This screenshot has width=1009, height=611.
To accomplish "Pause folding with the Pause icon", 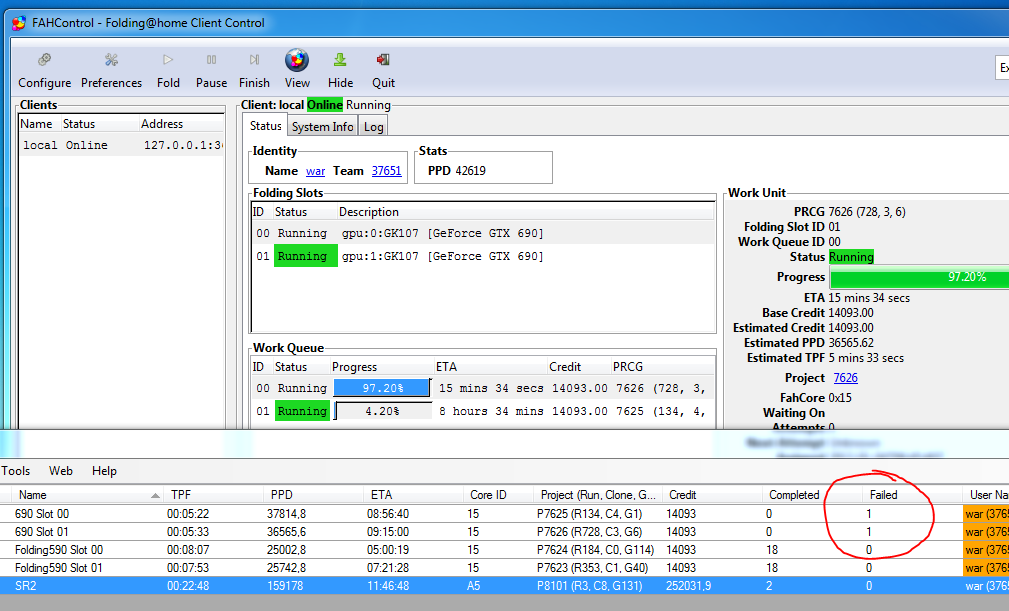I will [x=211, y=60].
